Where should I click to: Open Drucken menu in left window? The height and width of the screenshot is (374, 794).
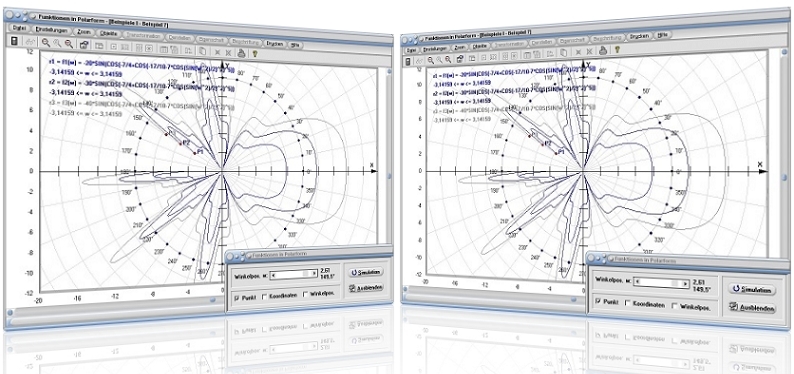click(x=274, y=43)
